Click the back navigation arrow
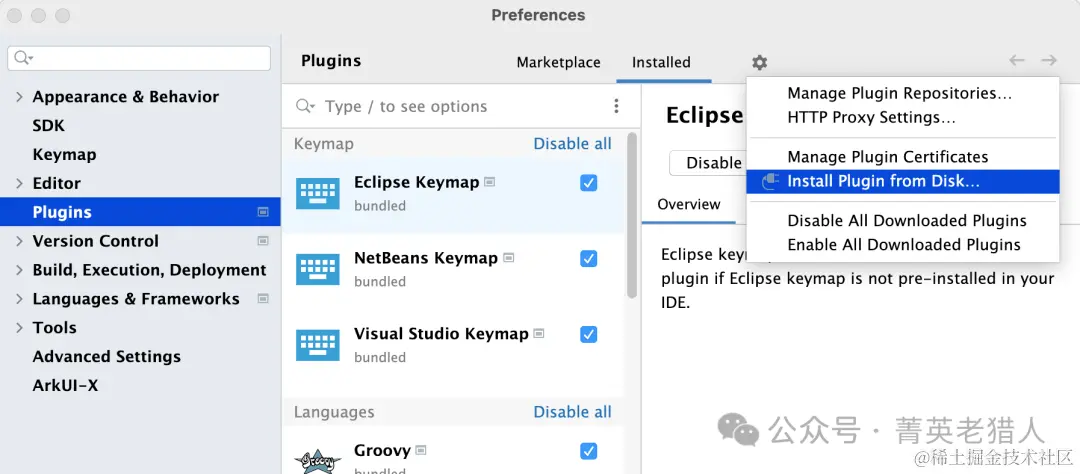This screenshot has height=474, width=1080. 1017,61
